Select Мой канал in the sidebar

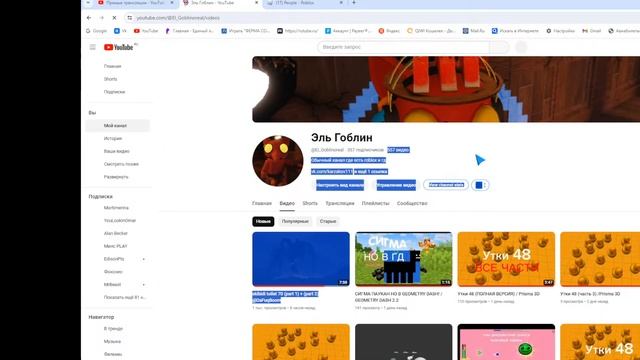pyautogui.click(x=117, y=126)
